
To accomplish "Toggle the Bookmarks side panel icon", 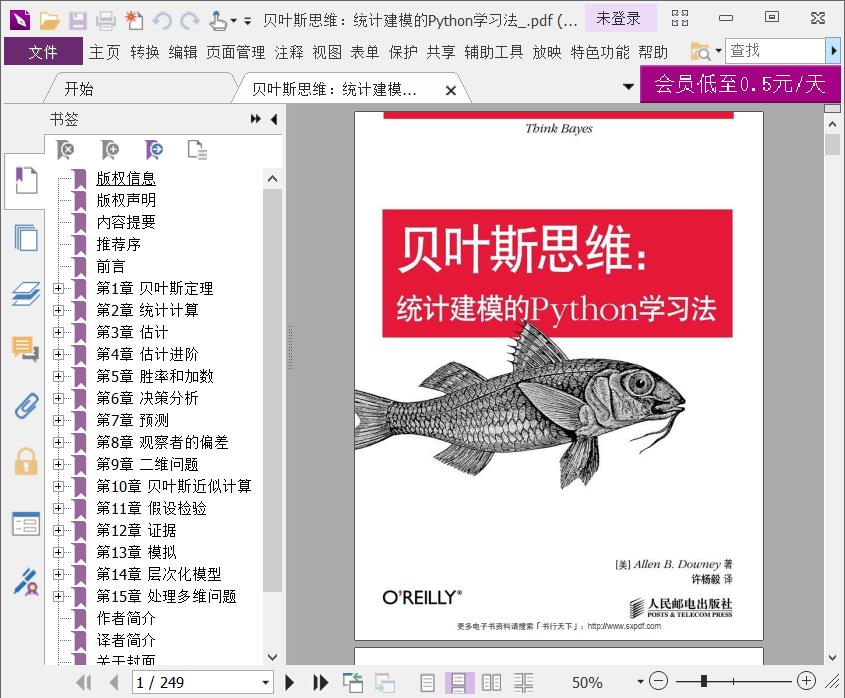I will pos(25,181).
